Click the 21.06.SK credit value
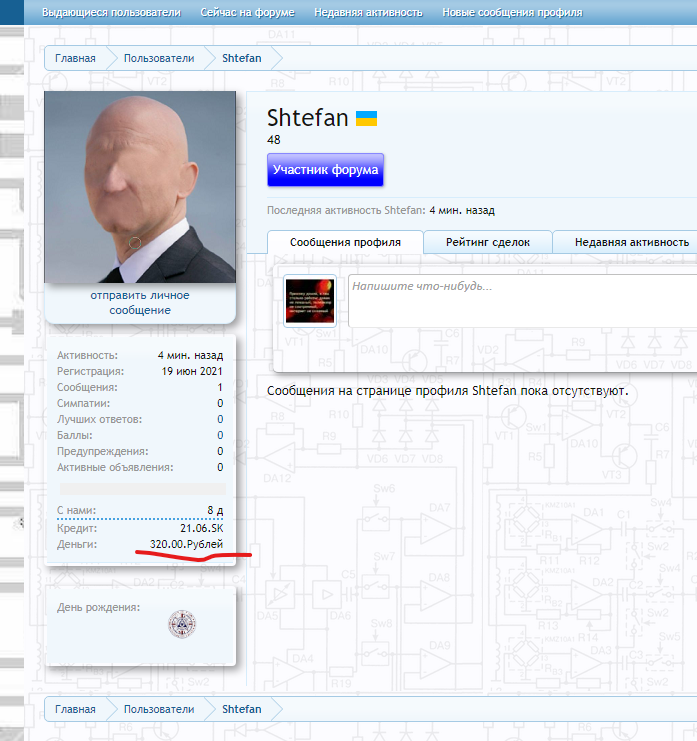Image resolution: width=697 pixels, height=741 pixels. point(201,527)
